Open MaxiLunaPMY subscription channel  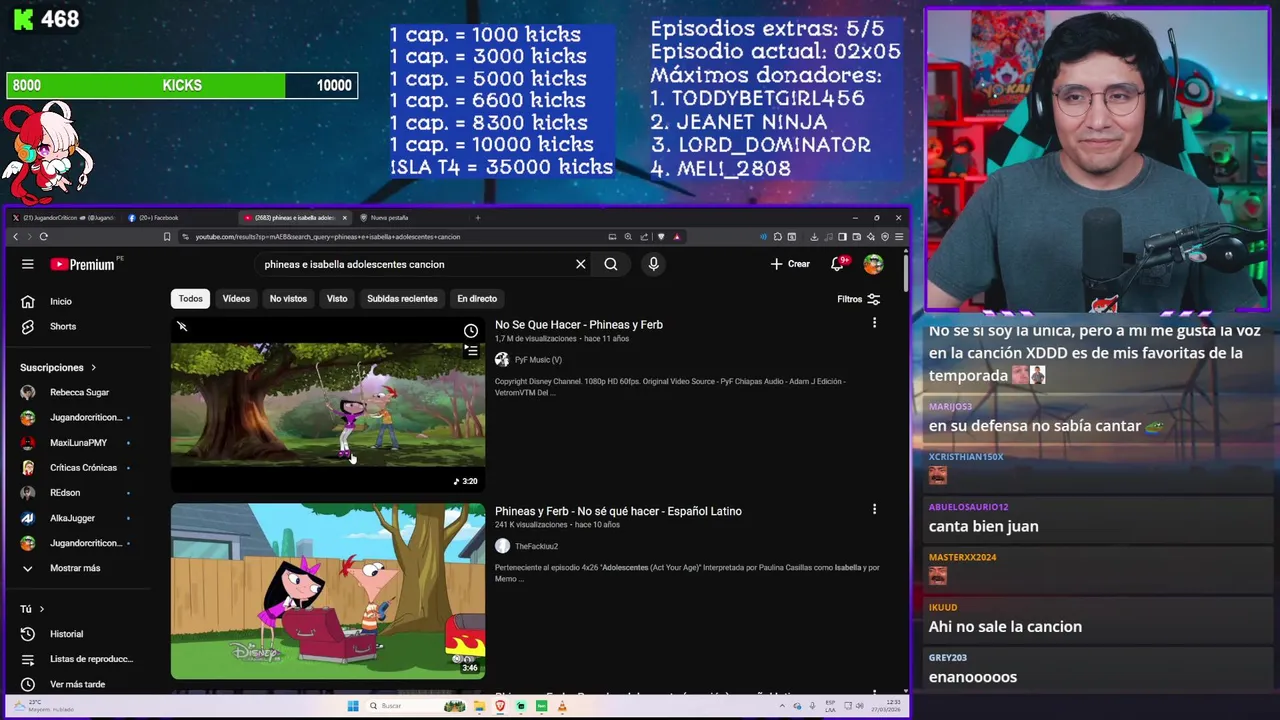click(76, 442)
